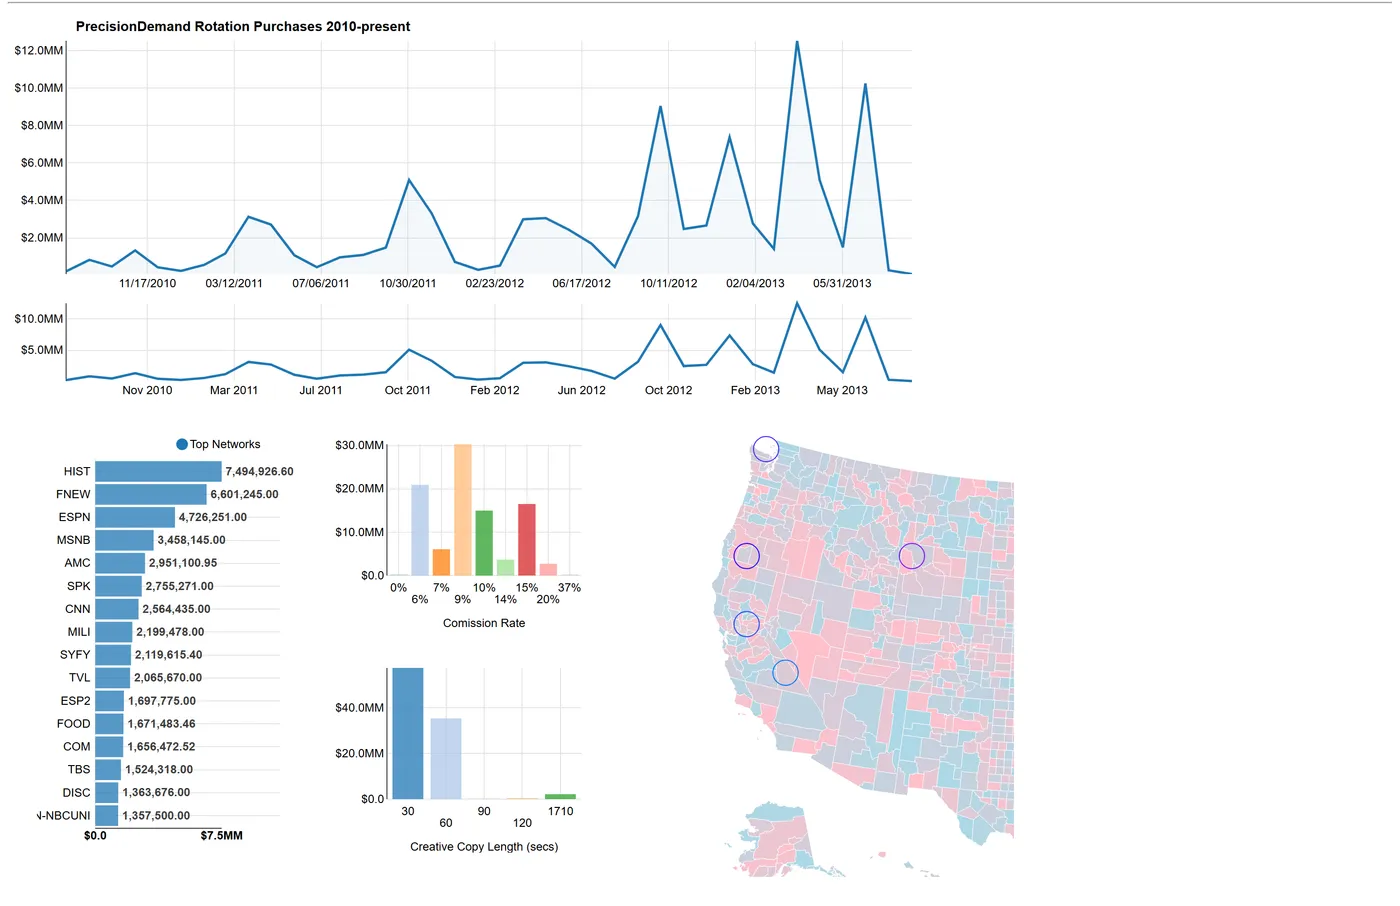1400x906 pixels.
Task: Click the Creative Copy Length (secs) label
Action: [484, 847]
